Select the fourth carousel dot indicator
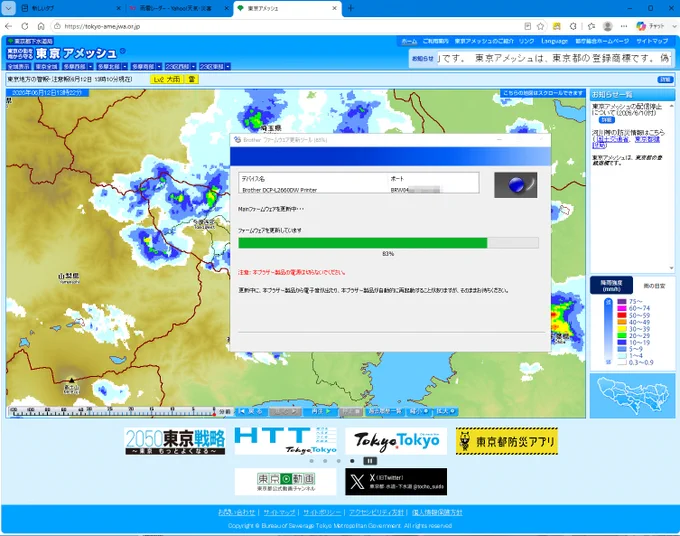Image resolution: width=680 pixels, height=536 pixels. 352,461
